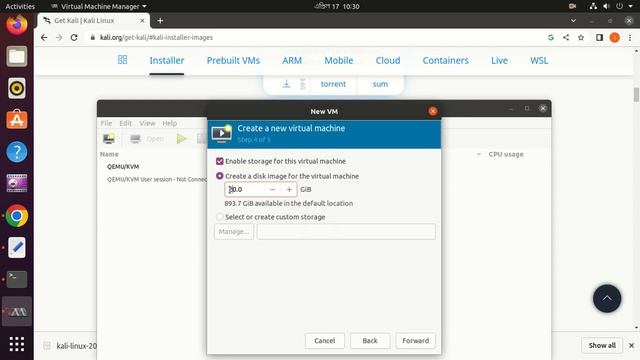Decrease disk size with minus button
640x360 pixels.
tap(272, 189)
